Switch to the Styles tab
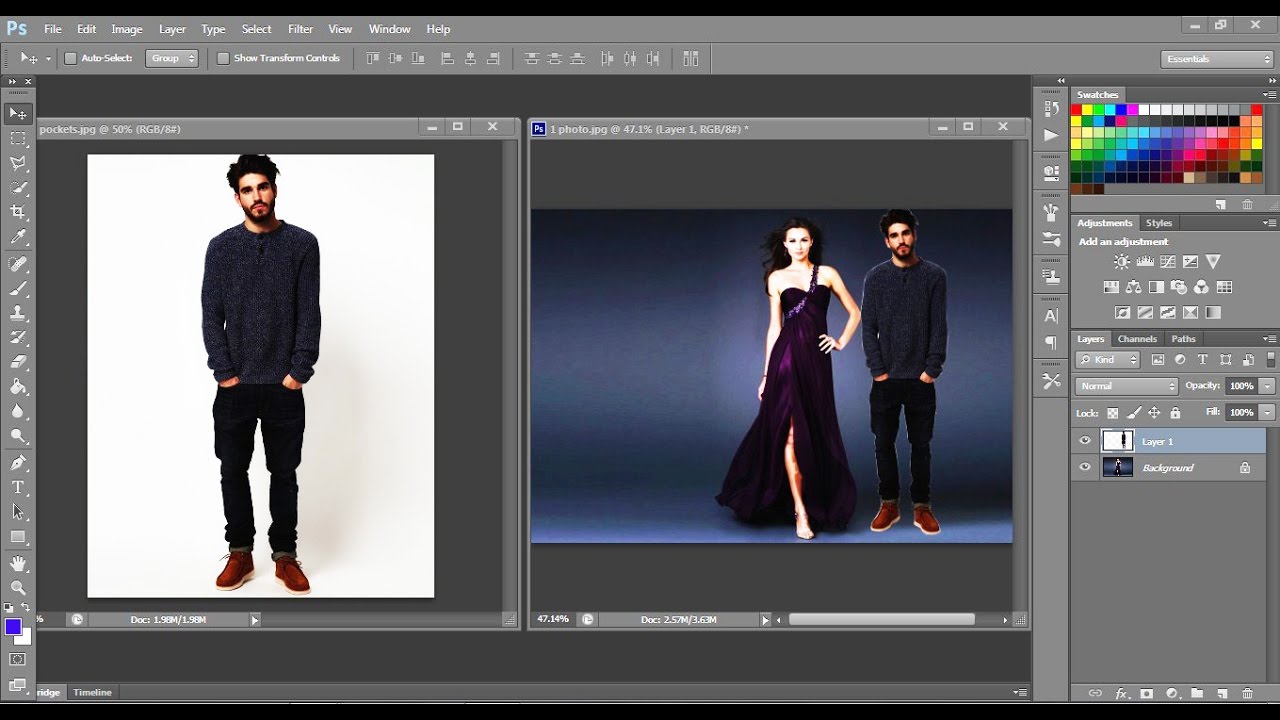 click(x=1159, y=223)
